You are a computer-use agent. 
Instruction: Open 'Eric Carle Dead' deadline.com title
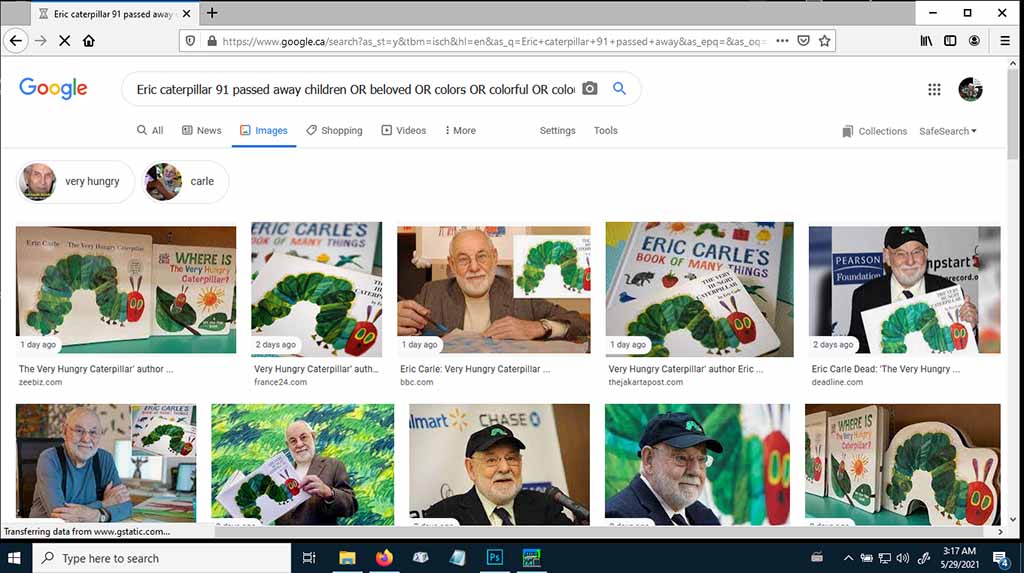pos(886,369)
